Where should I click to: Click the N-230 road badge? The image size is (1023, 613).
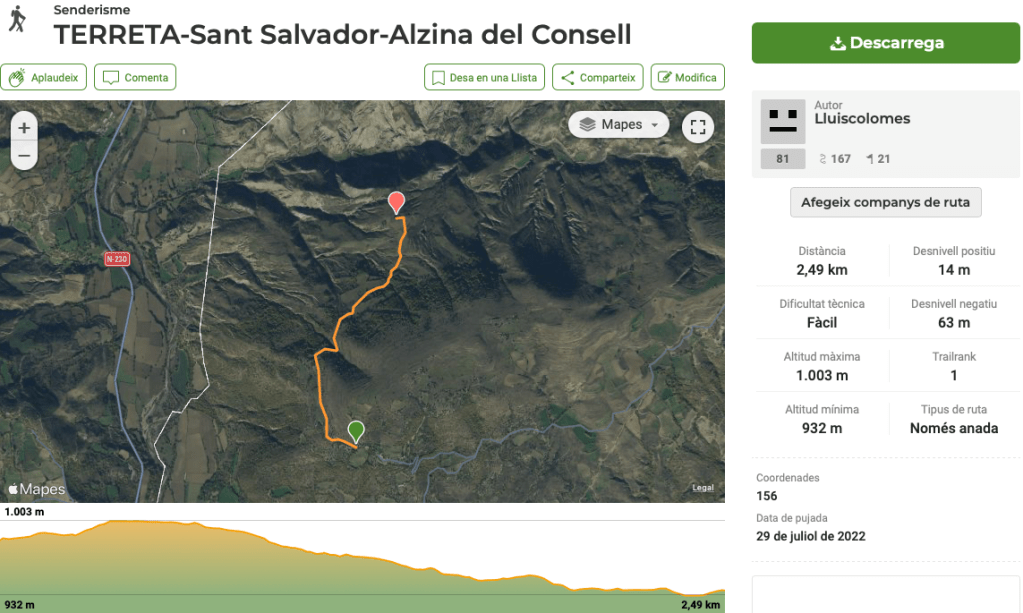tap(117, 259)
